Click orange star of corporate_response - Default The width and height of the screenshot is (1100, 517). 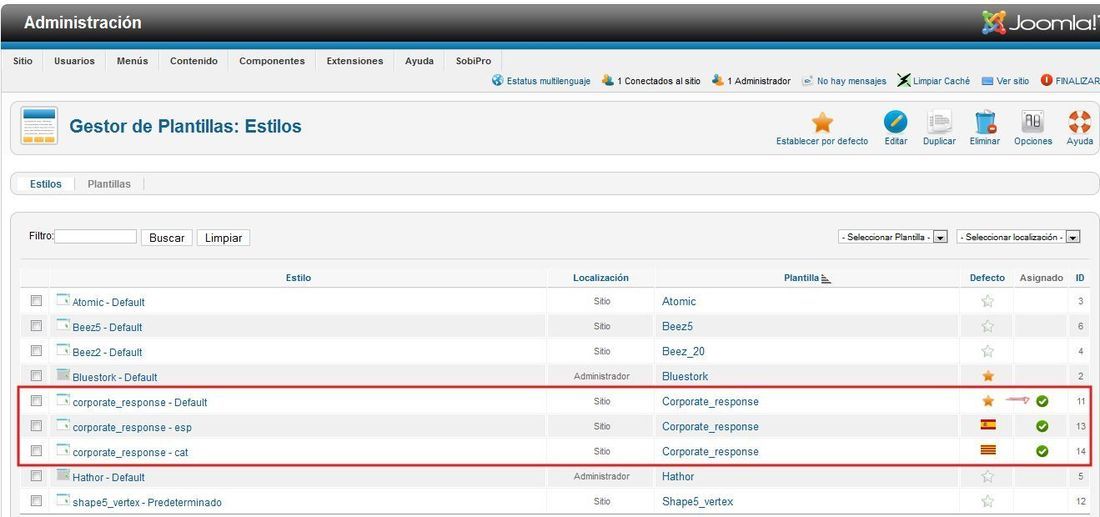click(x=988, y=401)
